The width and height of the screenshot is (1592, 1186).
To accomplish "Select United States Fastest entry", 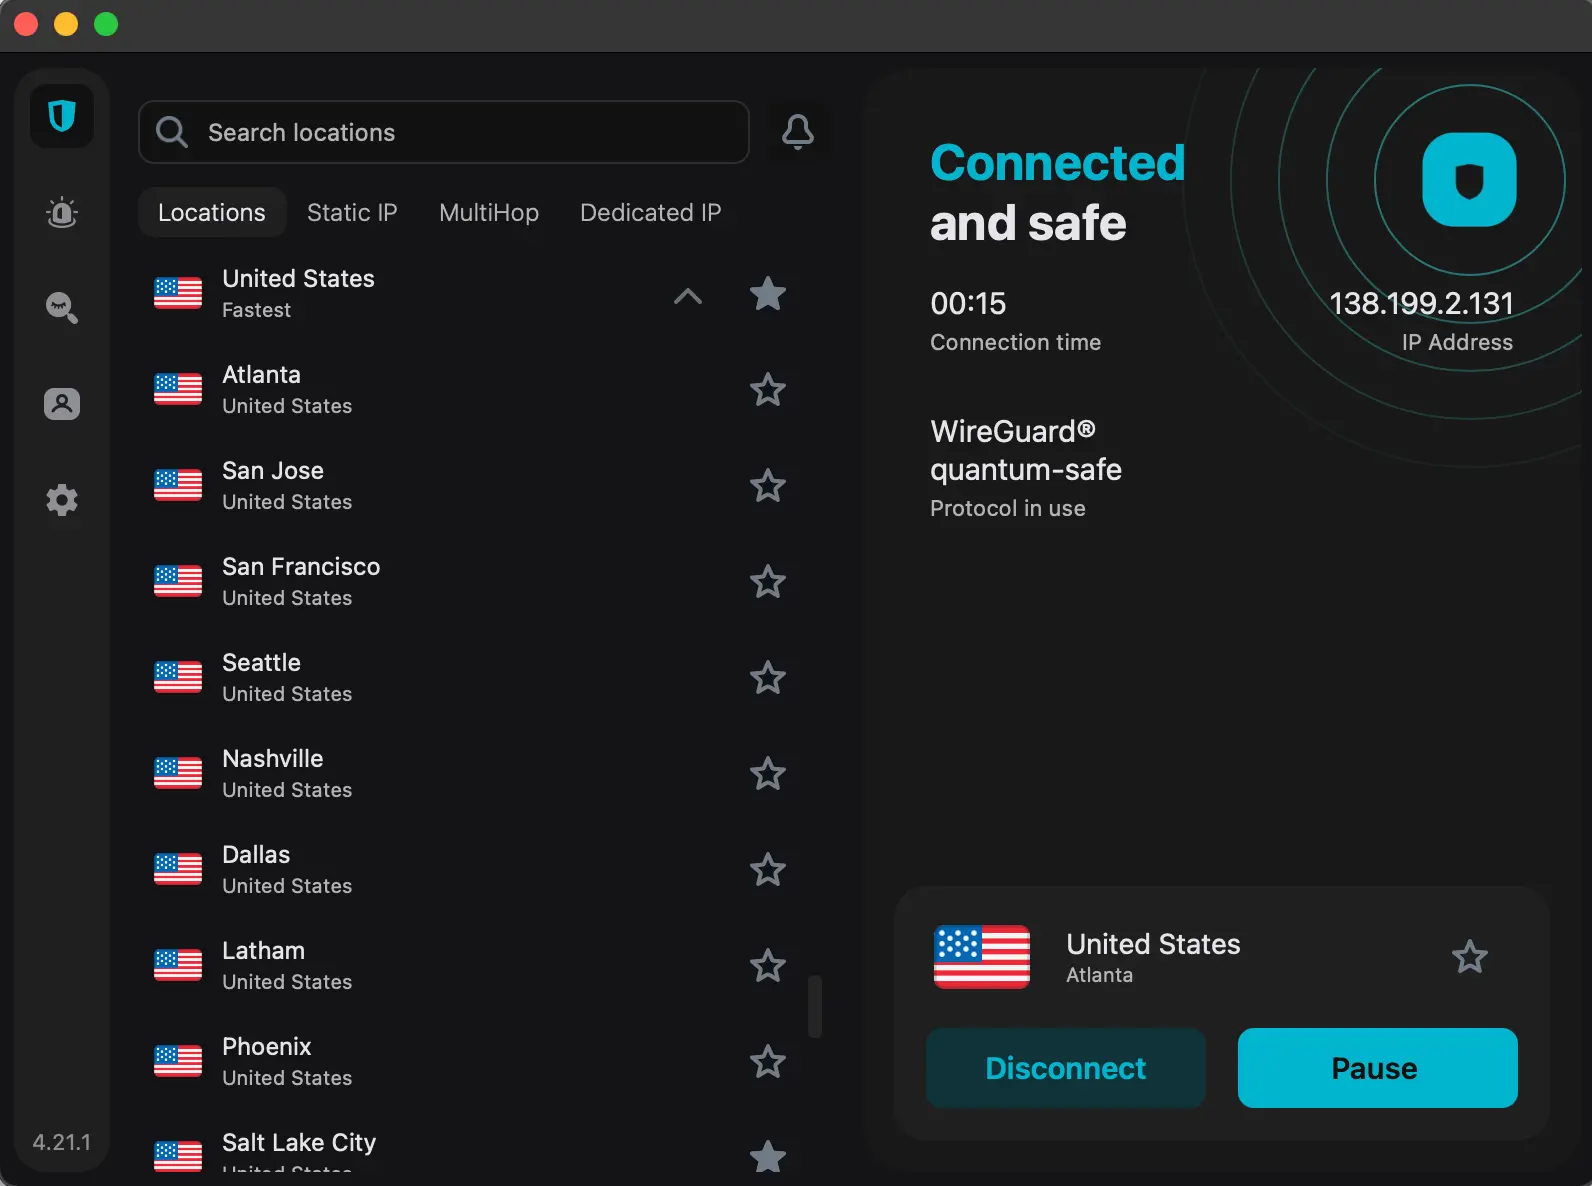I will tap(470, 293).
